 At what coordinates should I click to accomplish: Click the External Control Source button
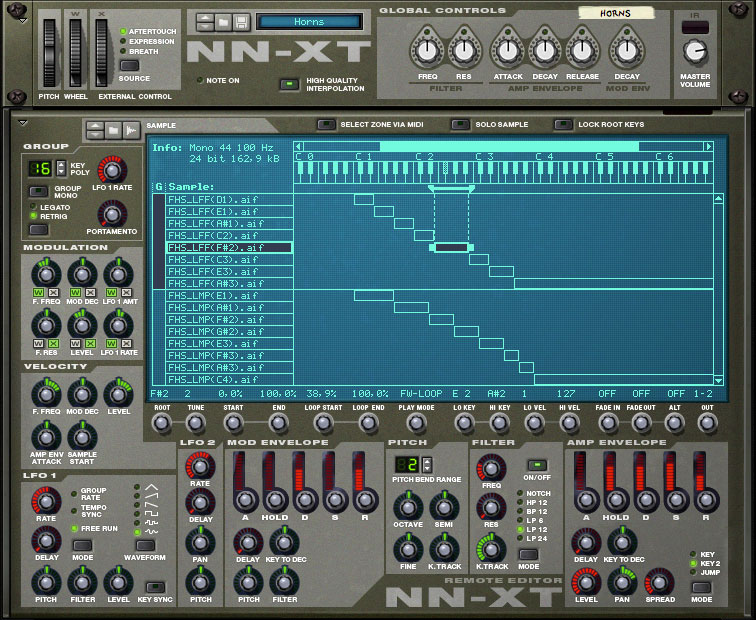129,65
